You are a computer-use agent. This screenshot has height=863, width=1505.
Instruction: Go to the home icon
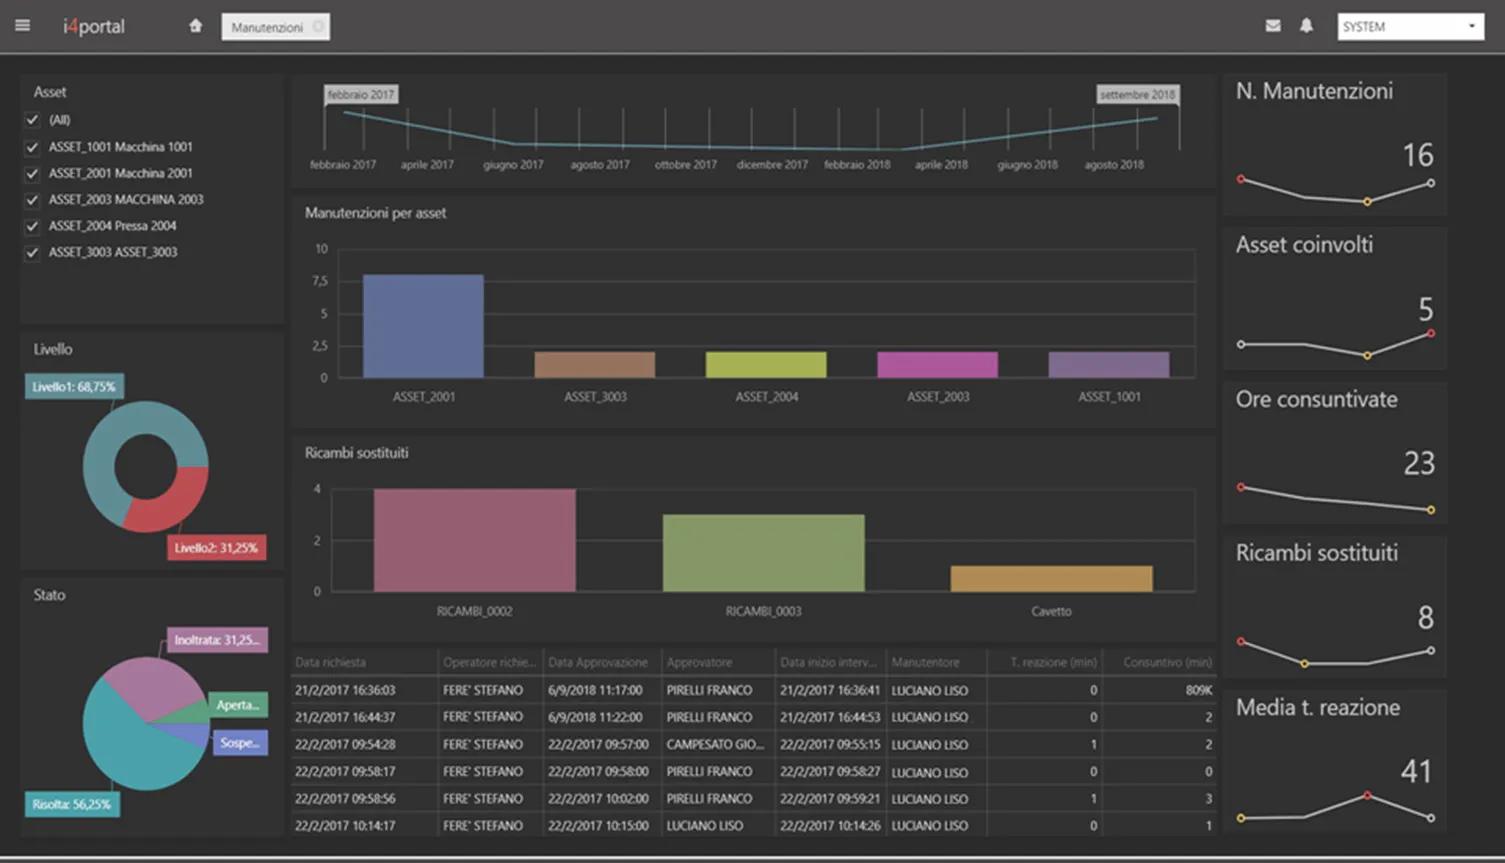[196, 26]
